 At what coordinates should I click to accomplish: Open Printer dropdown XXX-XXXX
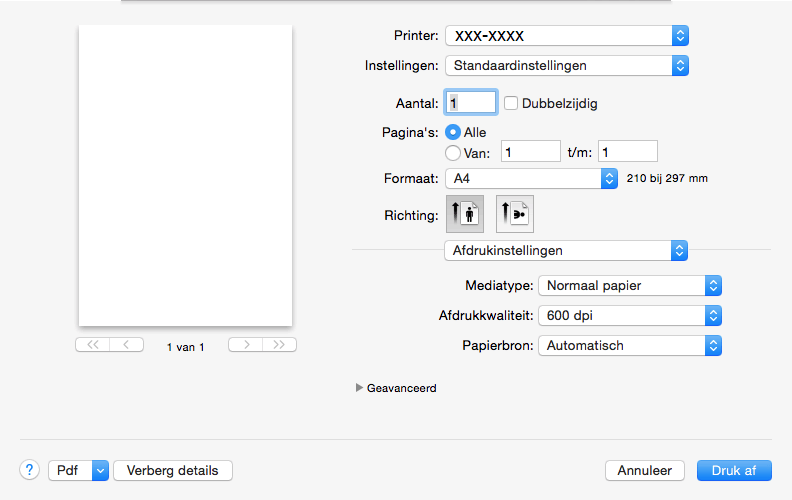click(567, 36)
